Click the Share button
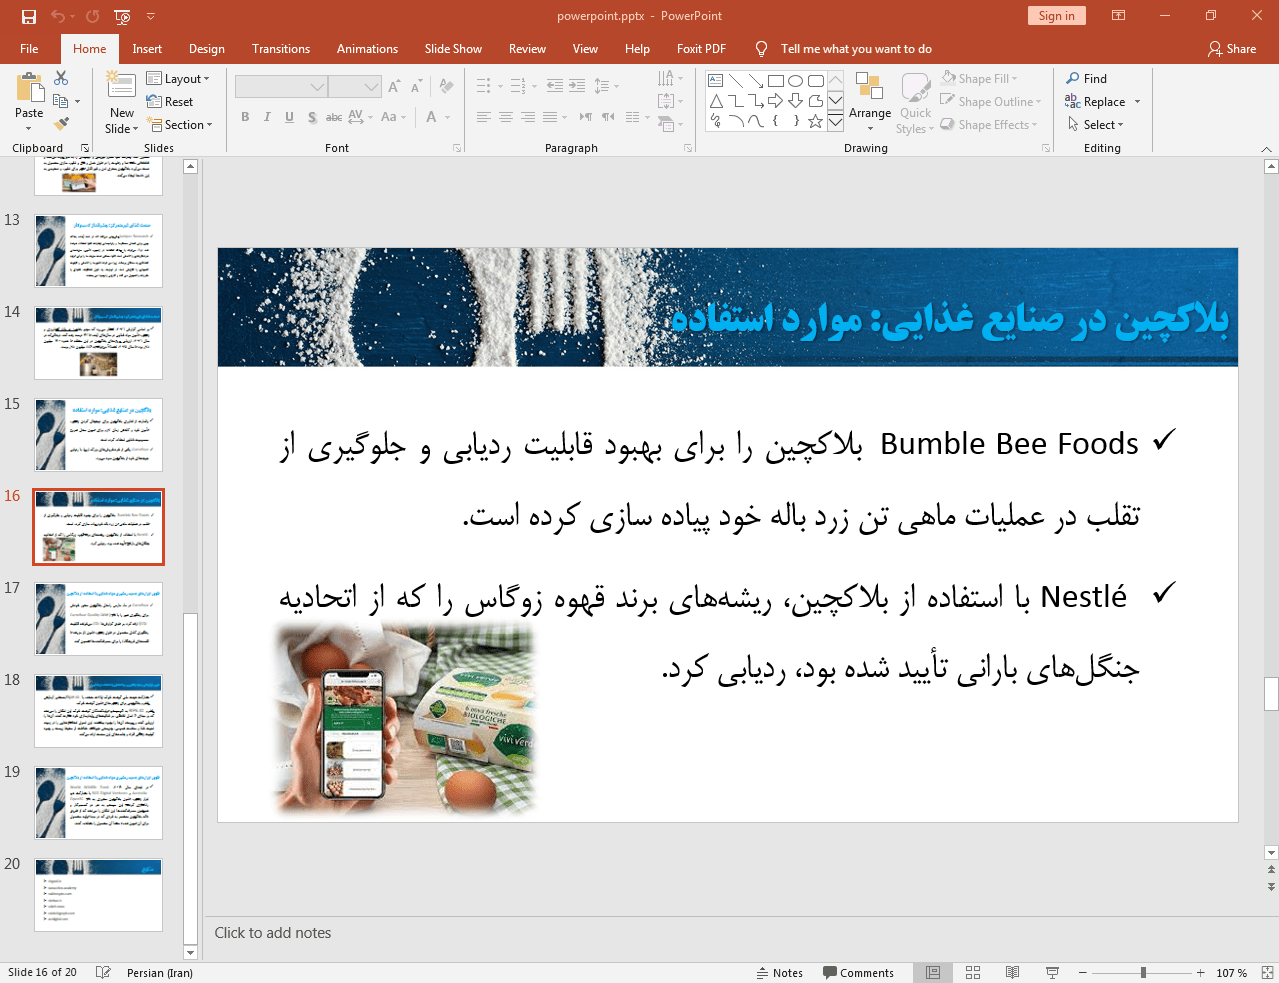Screen dimensions: 1279x983 (1232, 49)
